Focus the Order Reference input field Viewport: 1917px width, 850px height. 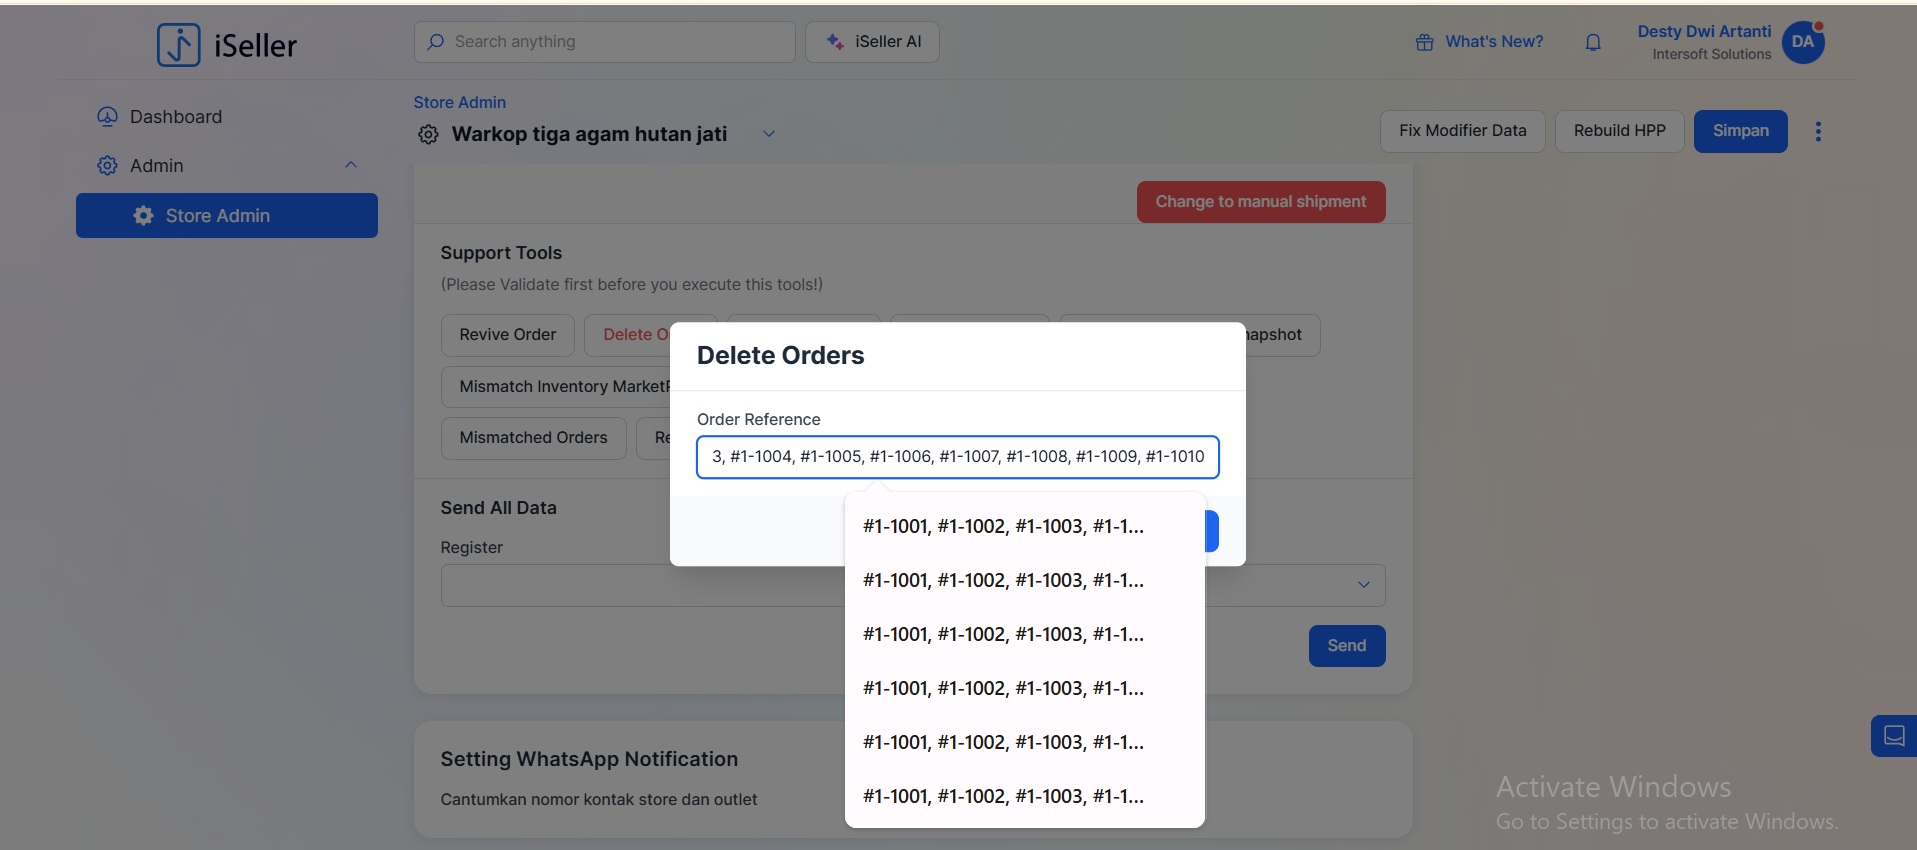click(x=957, y=457)
